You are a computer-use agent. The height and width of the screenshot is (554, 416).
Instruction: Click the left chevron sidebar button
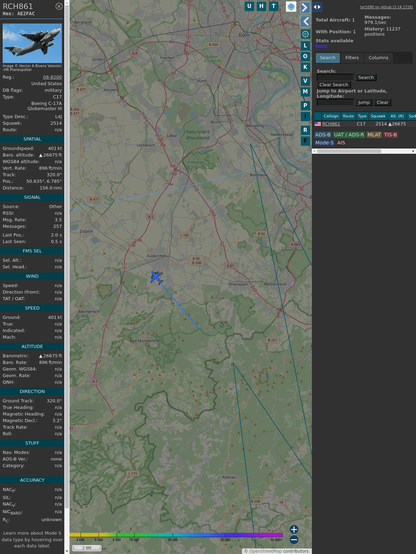pyautogui.click(x=305, y=22)
